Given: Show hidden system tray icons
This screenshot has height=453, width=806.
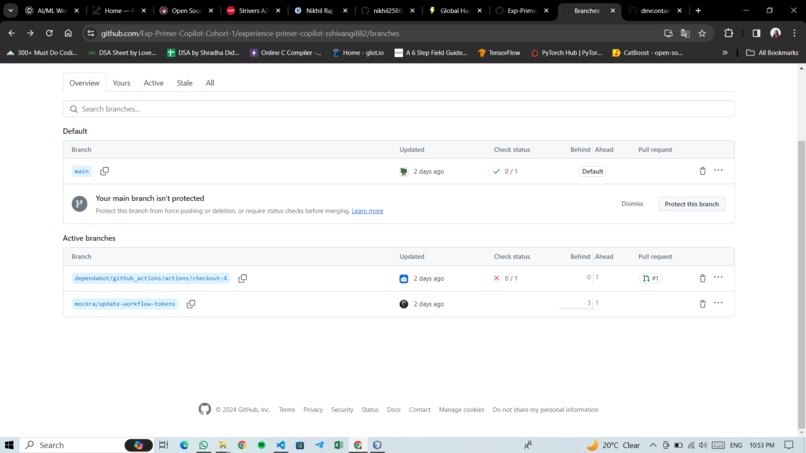Looking at the screenshot, I should [x=653, y=445].
